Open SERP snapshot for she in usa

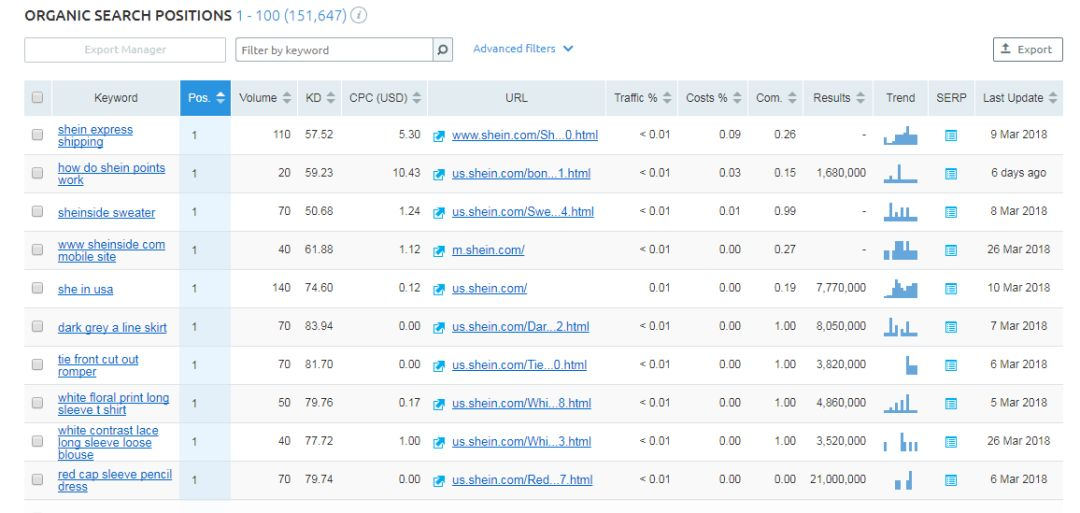[951, 289]
